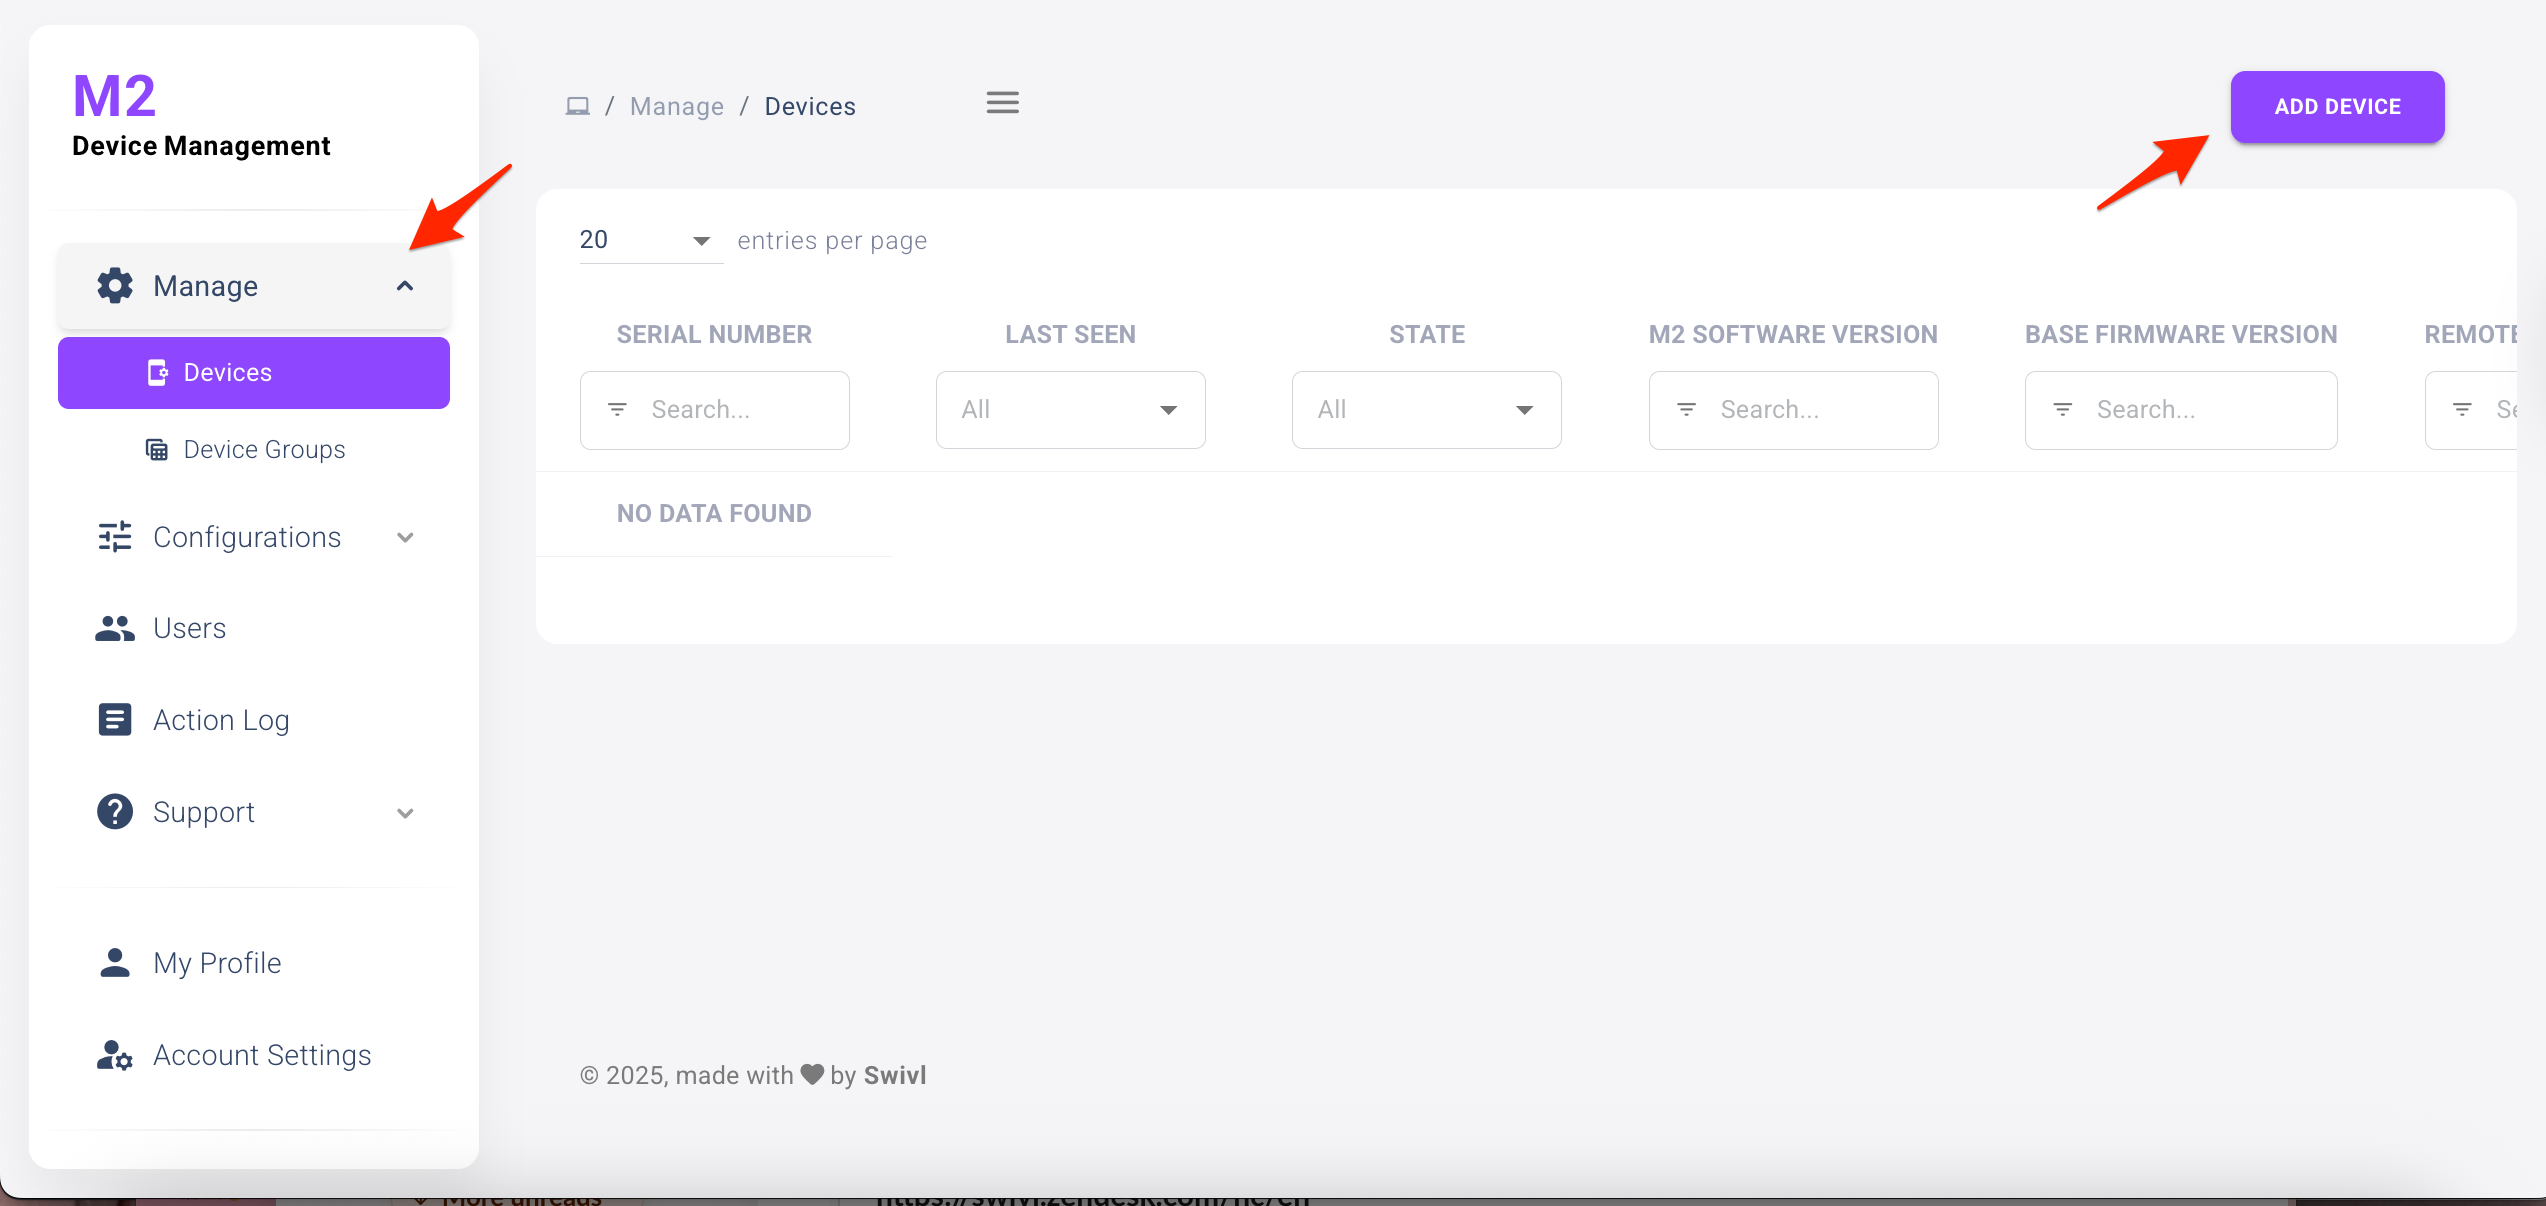Open the entries per page dropdown
Screen dimensions: 2546x1206
[650, 240]
